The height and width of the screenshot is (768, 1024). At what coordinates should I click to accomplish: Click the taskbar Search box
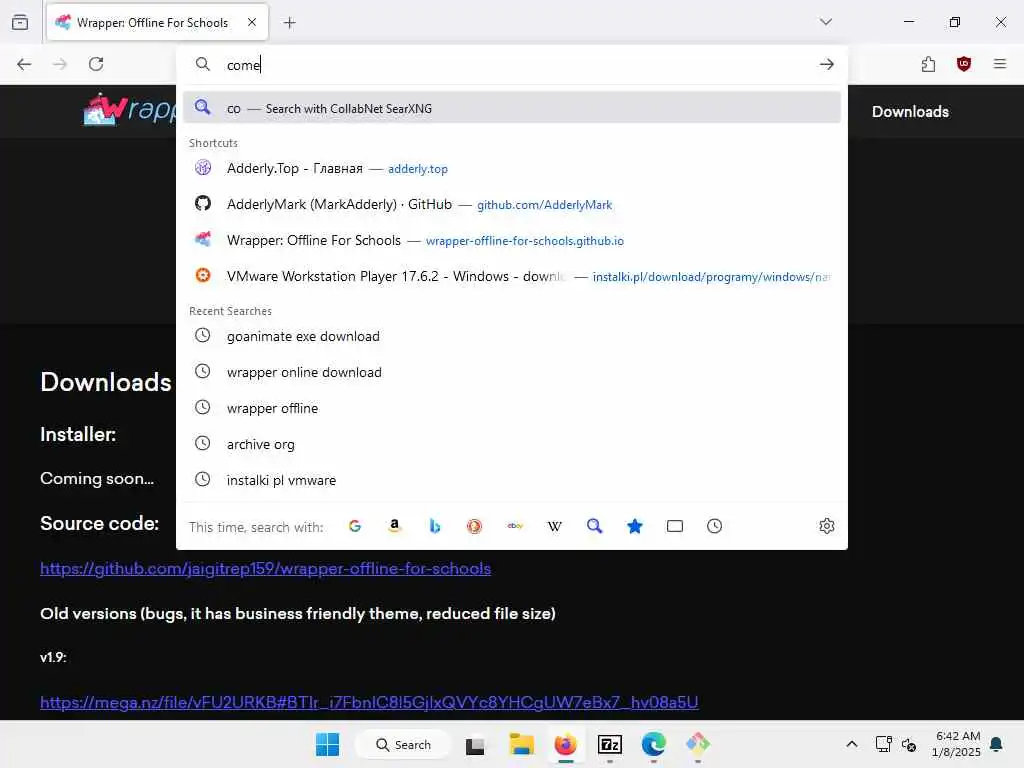[x=403, y=744]
